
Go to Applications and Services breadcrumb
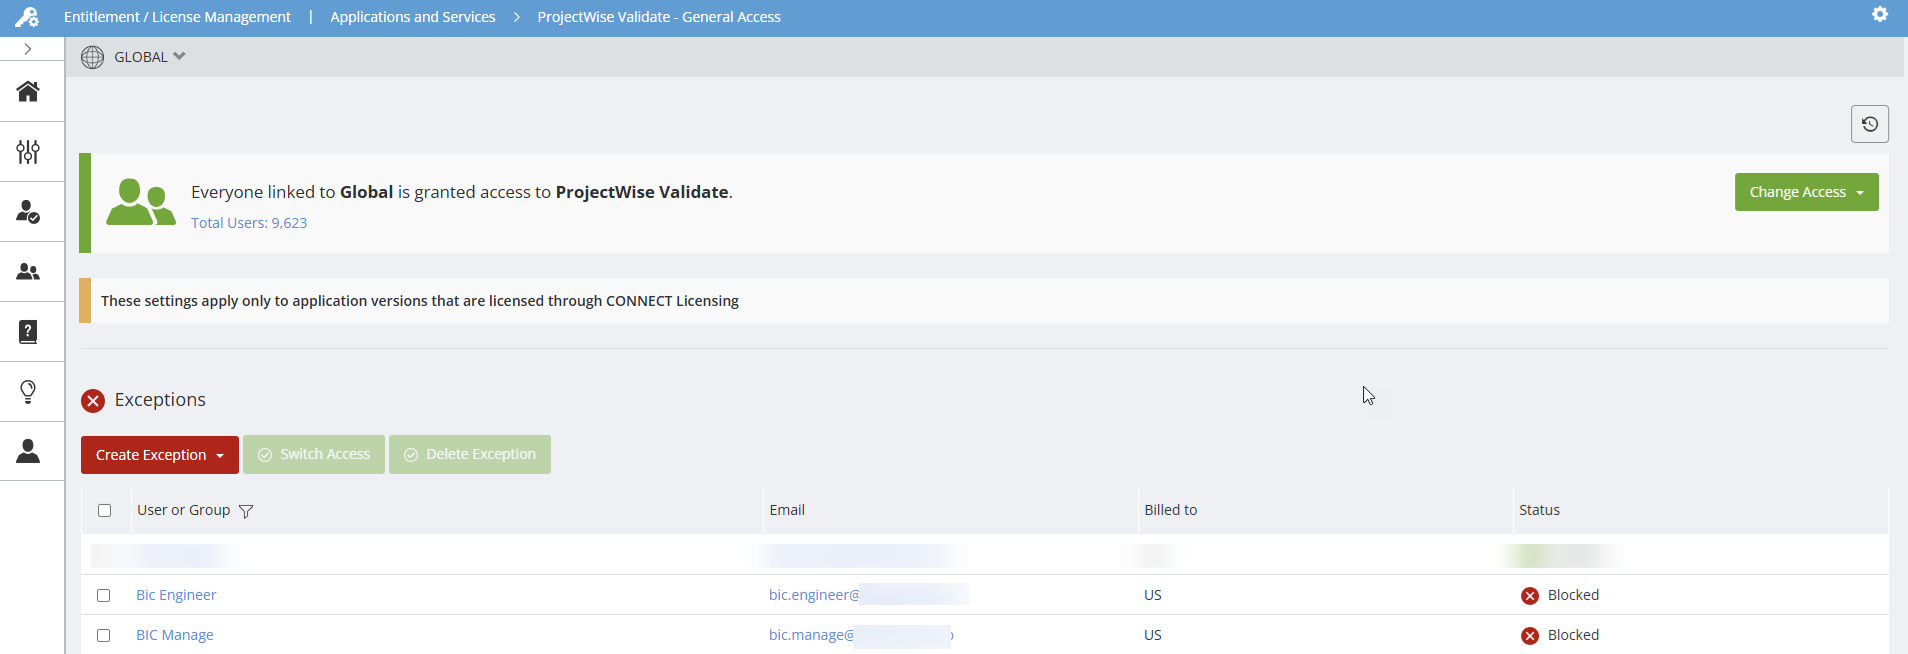click(x=413, y=17)
